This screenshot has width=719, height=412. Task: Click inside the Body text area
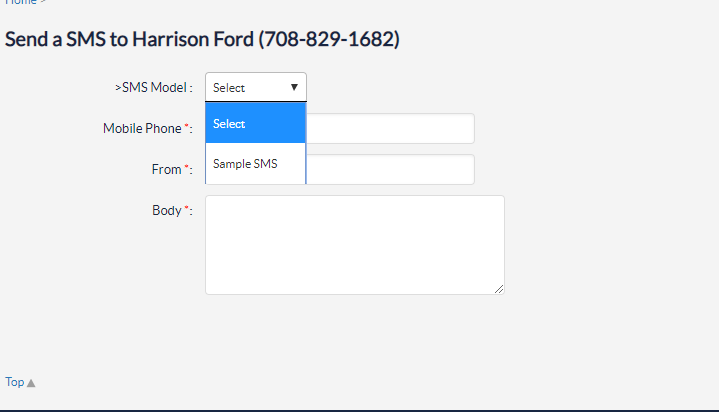click(355, 245)
